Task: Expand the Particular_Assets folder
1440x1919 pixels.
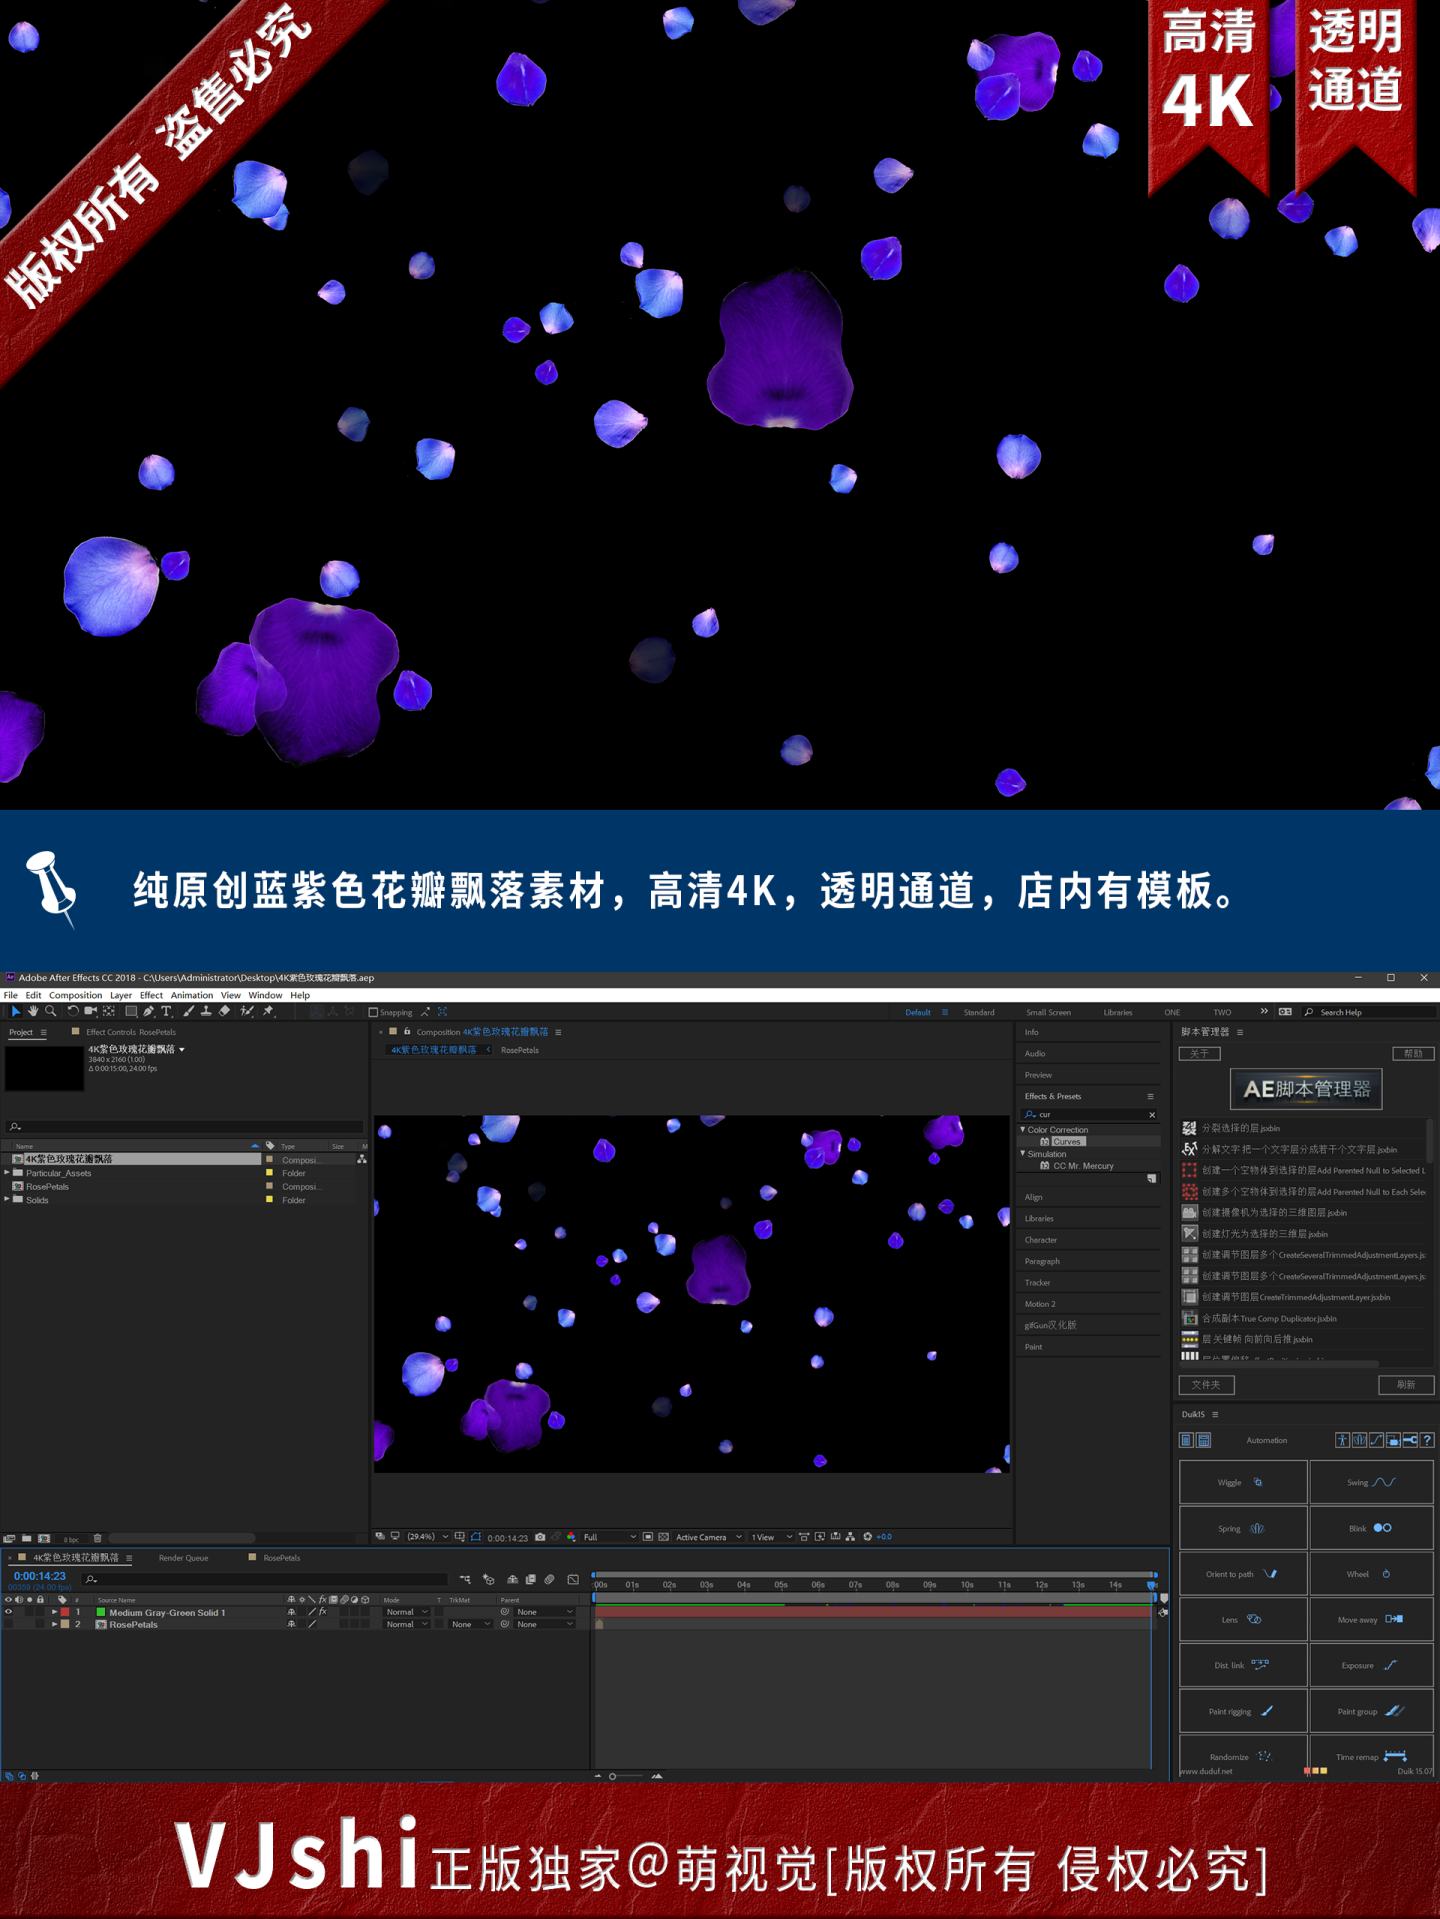Action: 7,1173
